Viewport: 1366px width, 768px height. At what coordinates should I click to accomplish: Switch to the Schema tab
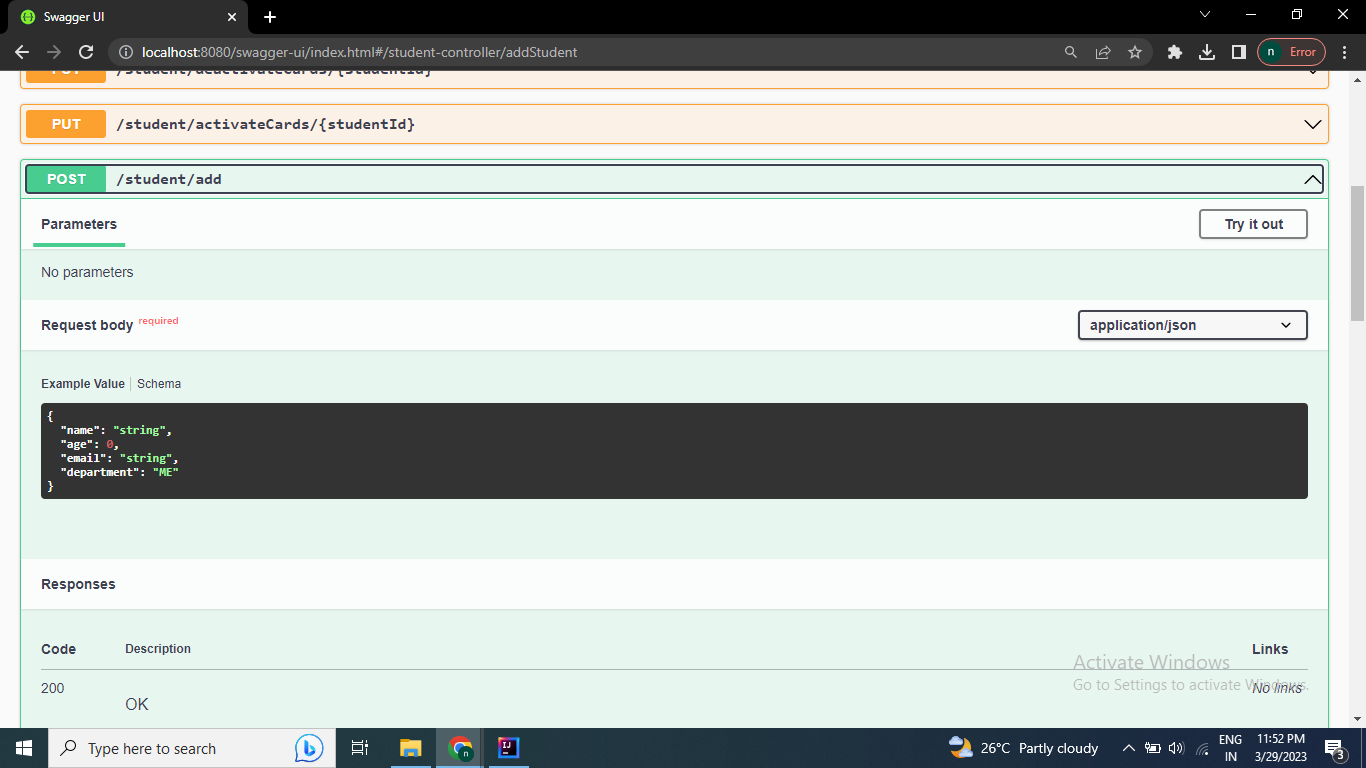tap(159, 383)
